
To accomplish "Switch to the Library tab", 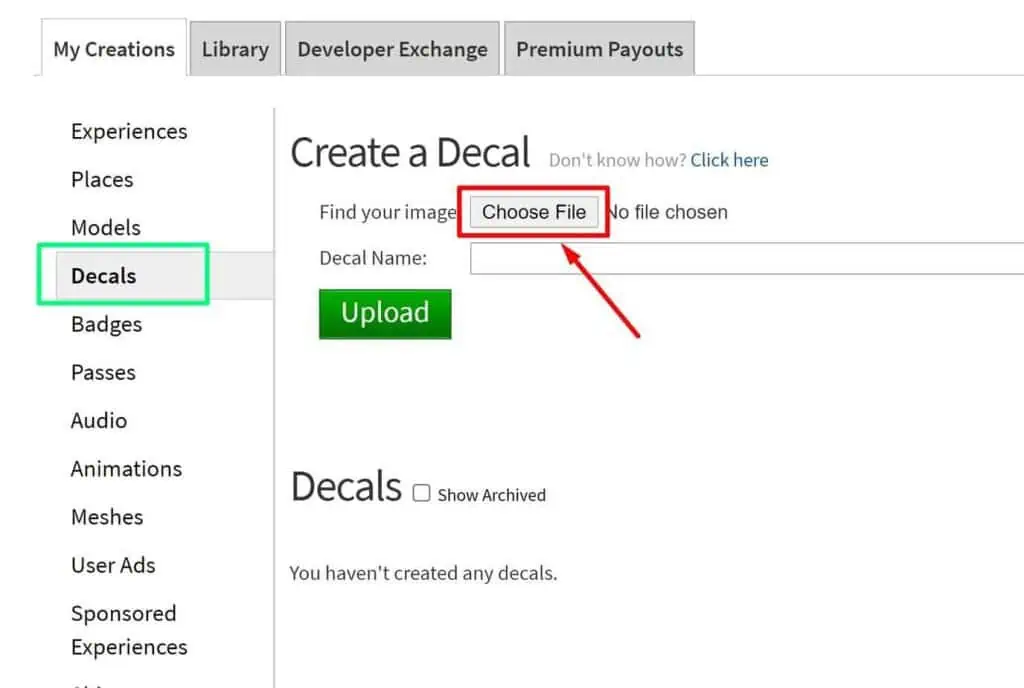I will coord(234,47).
